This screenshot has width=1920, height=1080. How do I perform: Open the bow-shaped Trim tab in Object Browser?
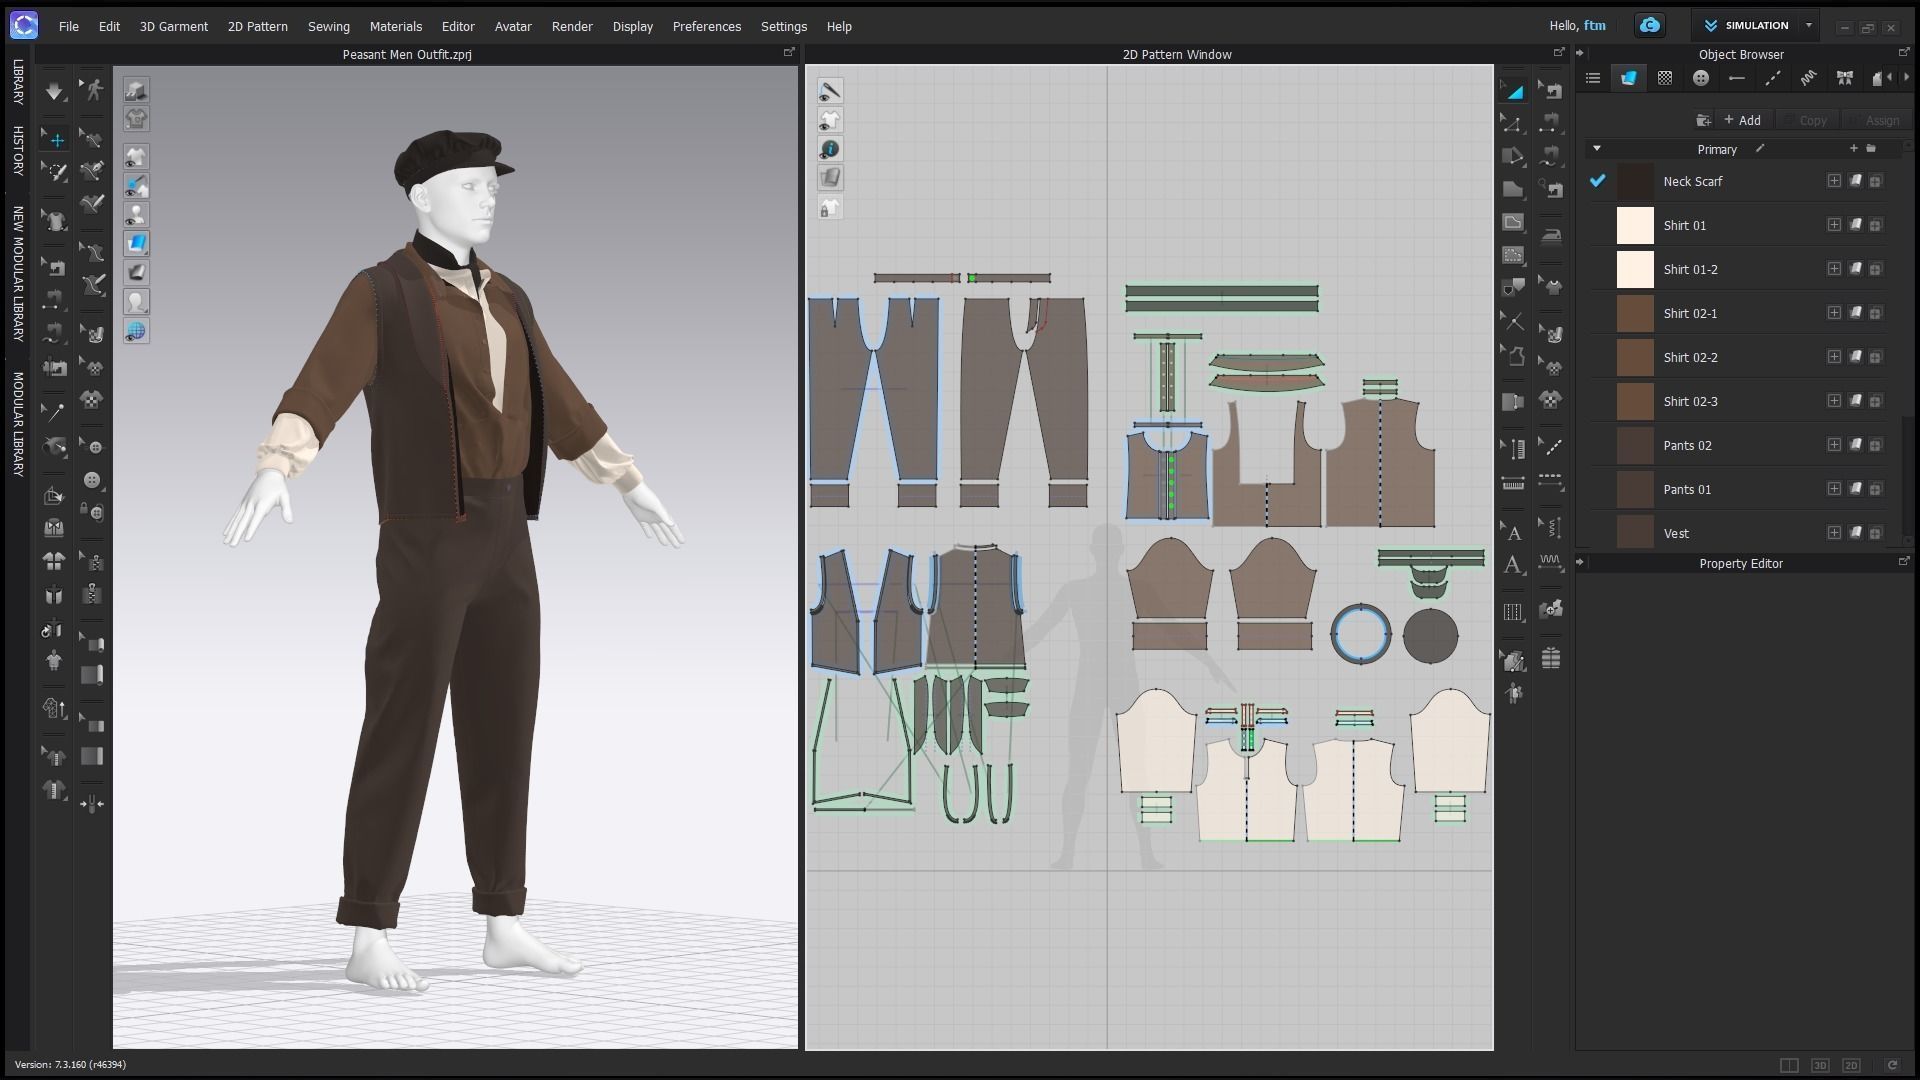(x=1844, y=78)
